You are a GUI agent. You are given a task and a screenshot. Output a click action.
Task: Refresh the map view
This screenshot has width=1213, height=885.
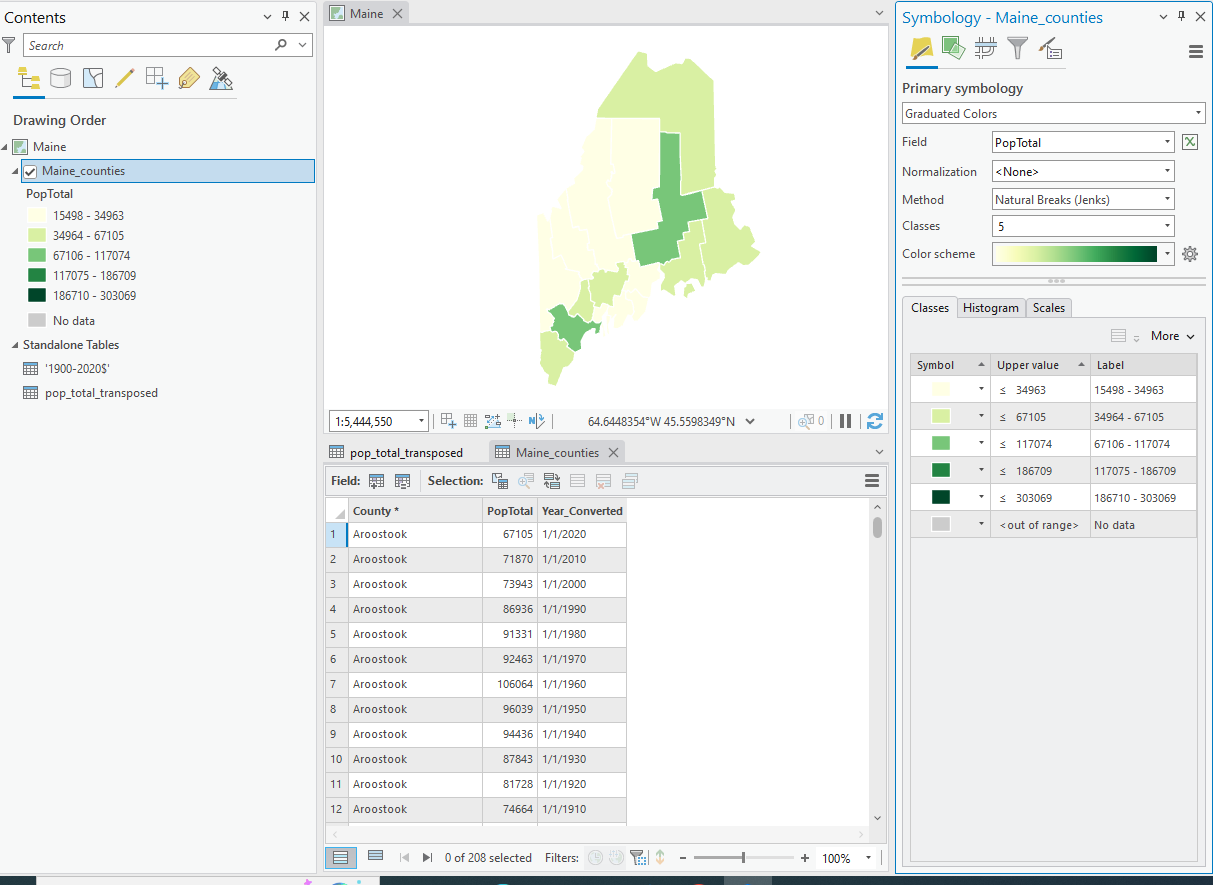875,421
